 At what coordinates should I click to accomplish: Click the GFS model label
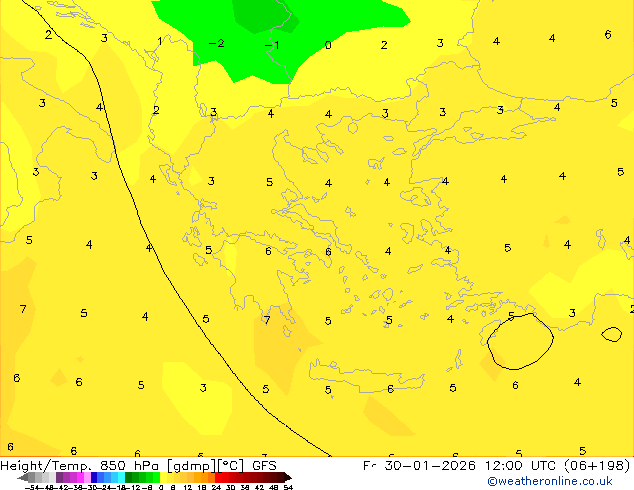tap(264, 466)
